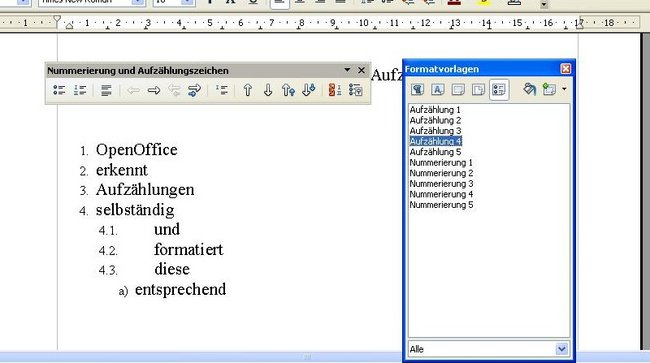The height and width of the screenshot is (363, 650).
Task: Click the left indent marker on ruler
Action: (70, 26)
